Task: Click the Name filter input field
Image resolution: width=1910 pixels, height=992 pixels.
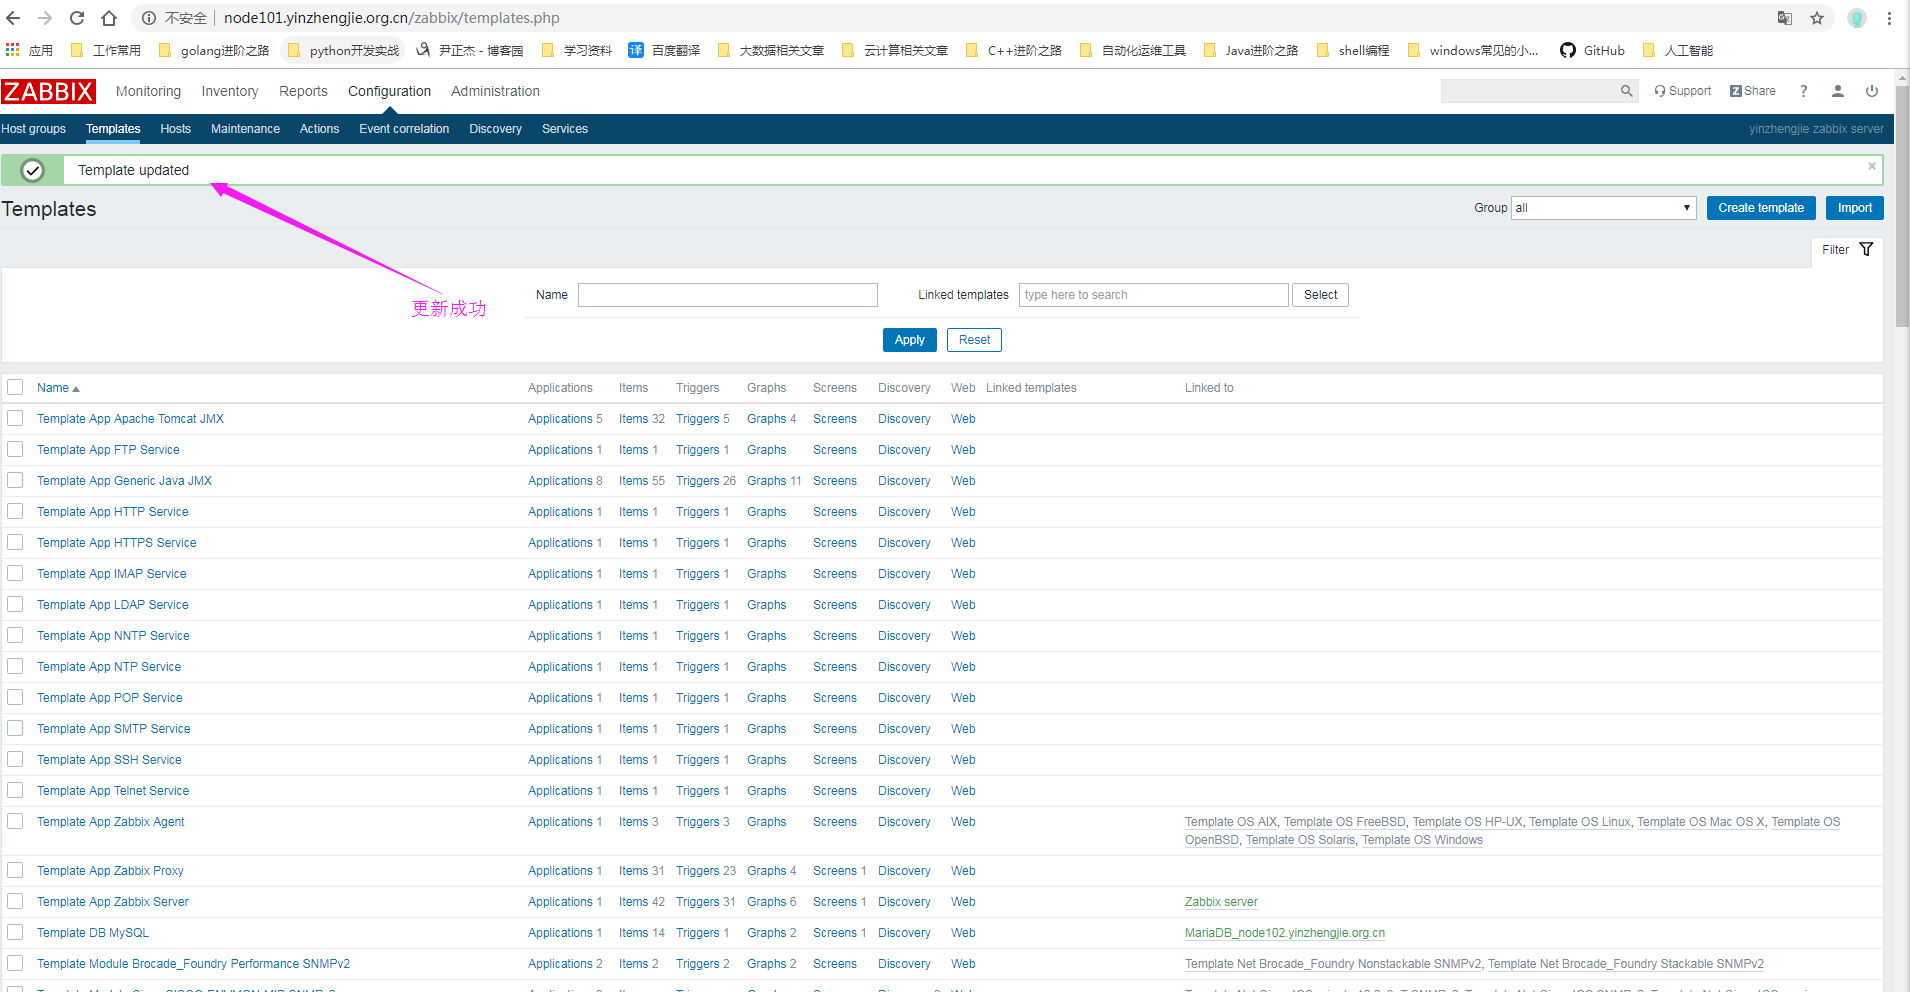Action: click(x=728, y=295)
